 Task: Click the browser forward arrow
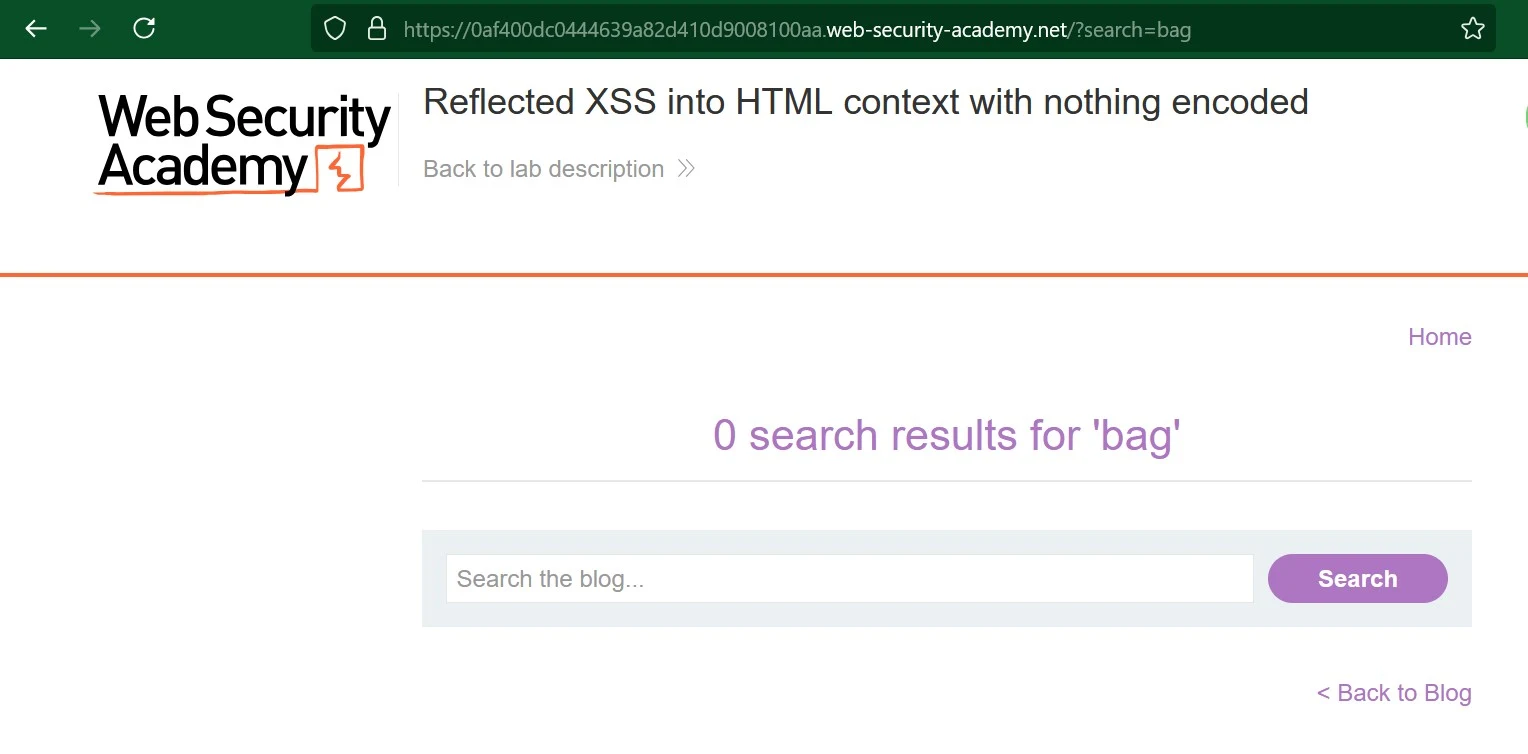90,29
